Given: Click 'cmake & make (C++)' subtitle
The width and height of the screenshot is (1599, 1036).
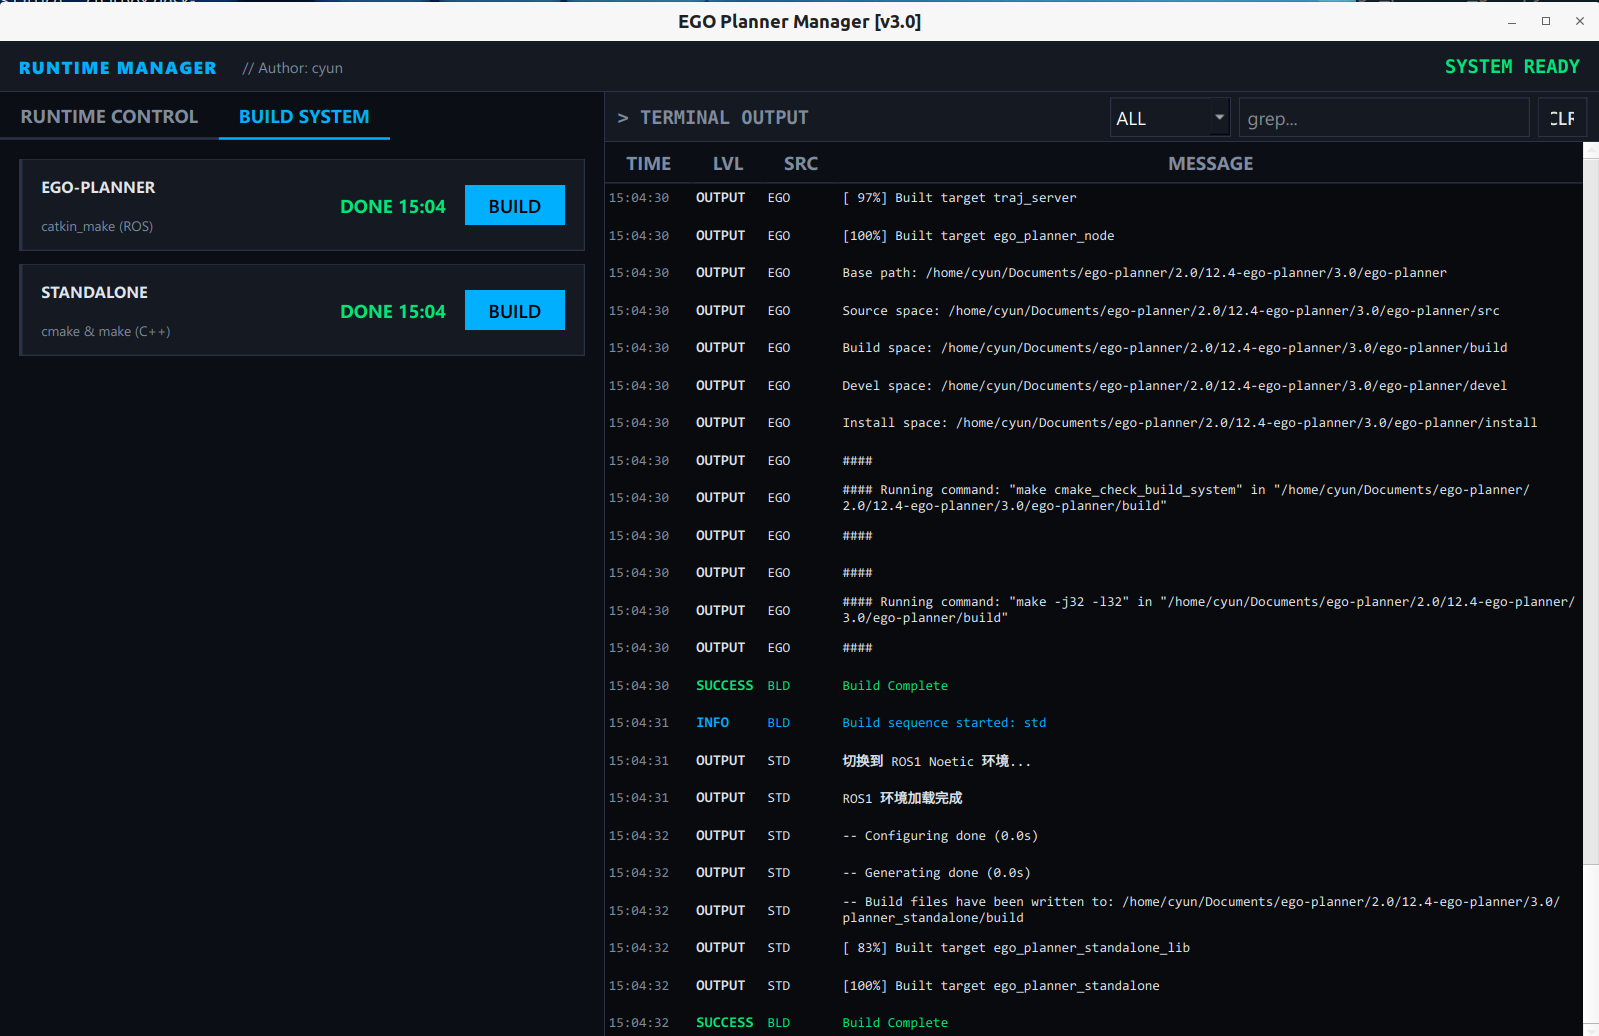Looking at the screenshot, I should [106, 332].
